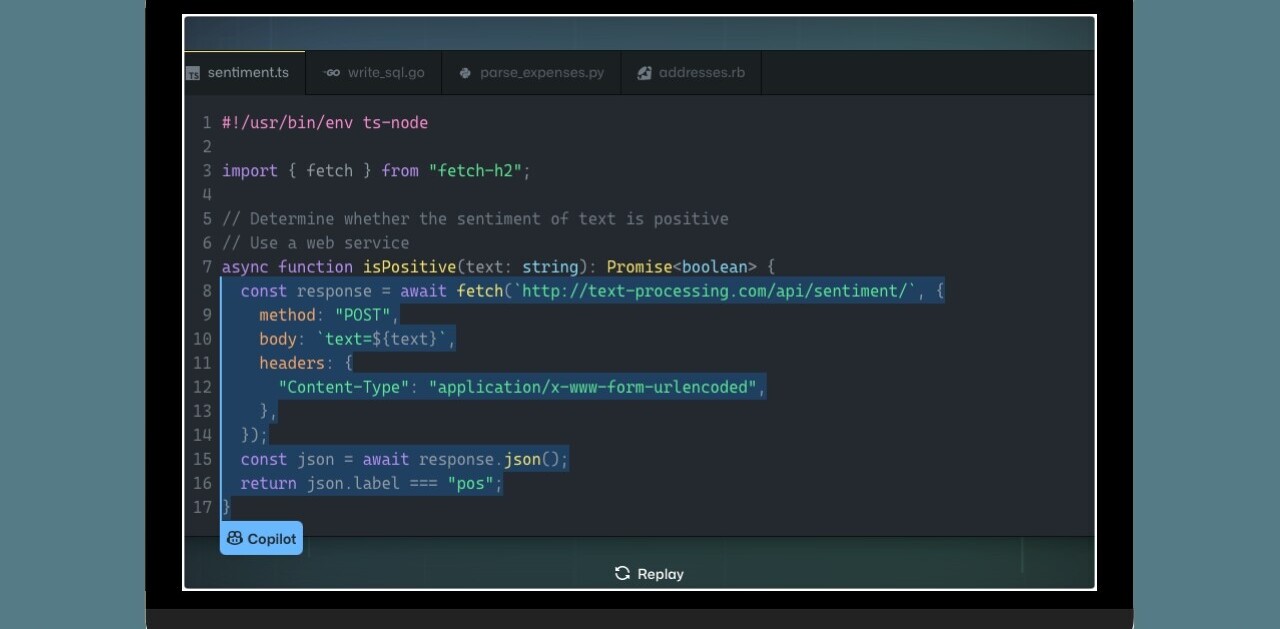1280x629 pixels.
Task: Select the addresses.rb file tab
Action: (701, 73)
